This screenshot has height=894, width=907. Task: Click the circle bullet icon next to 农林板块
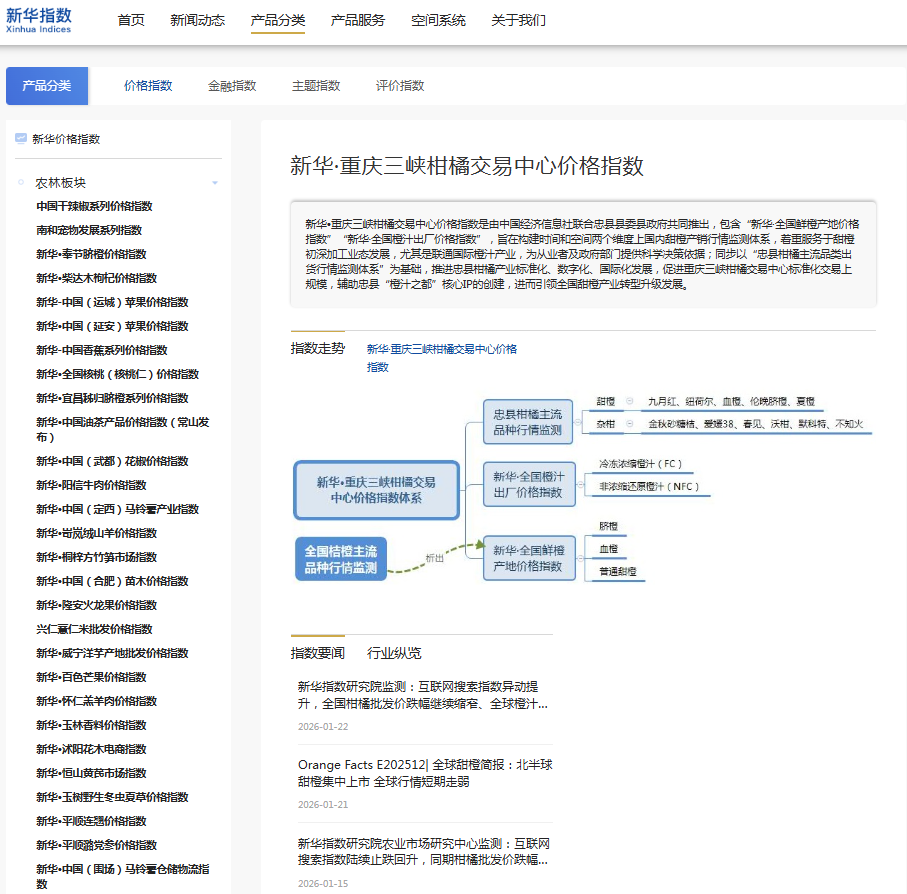20,181
